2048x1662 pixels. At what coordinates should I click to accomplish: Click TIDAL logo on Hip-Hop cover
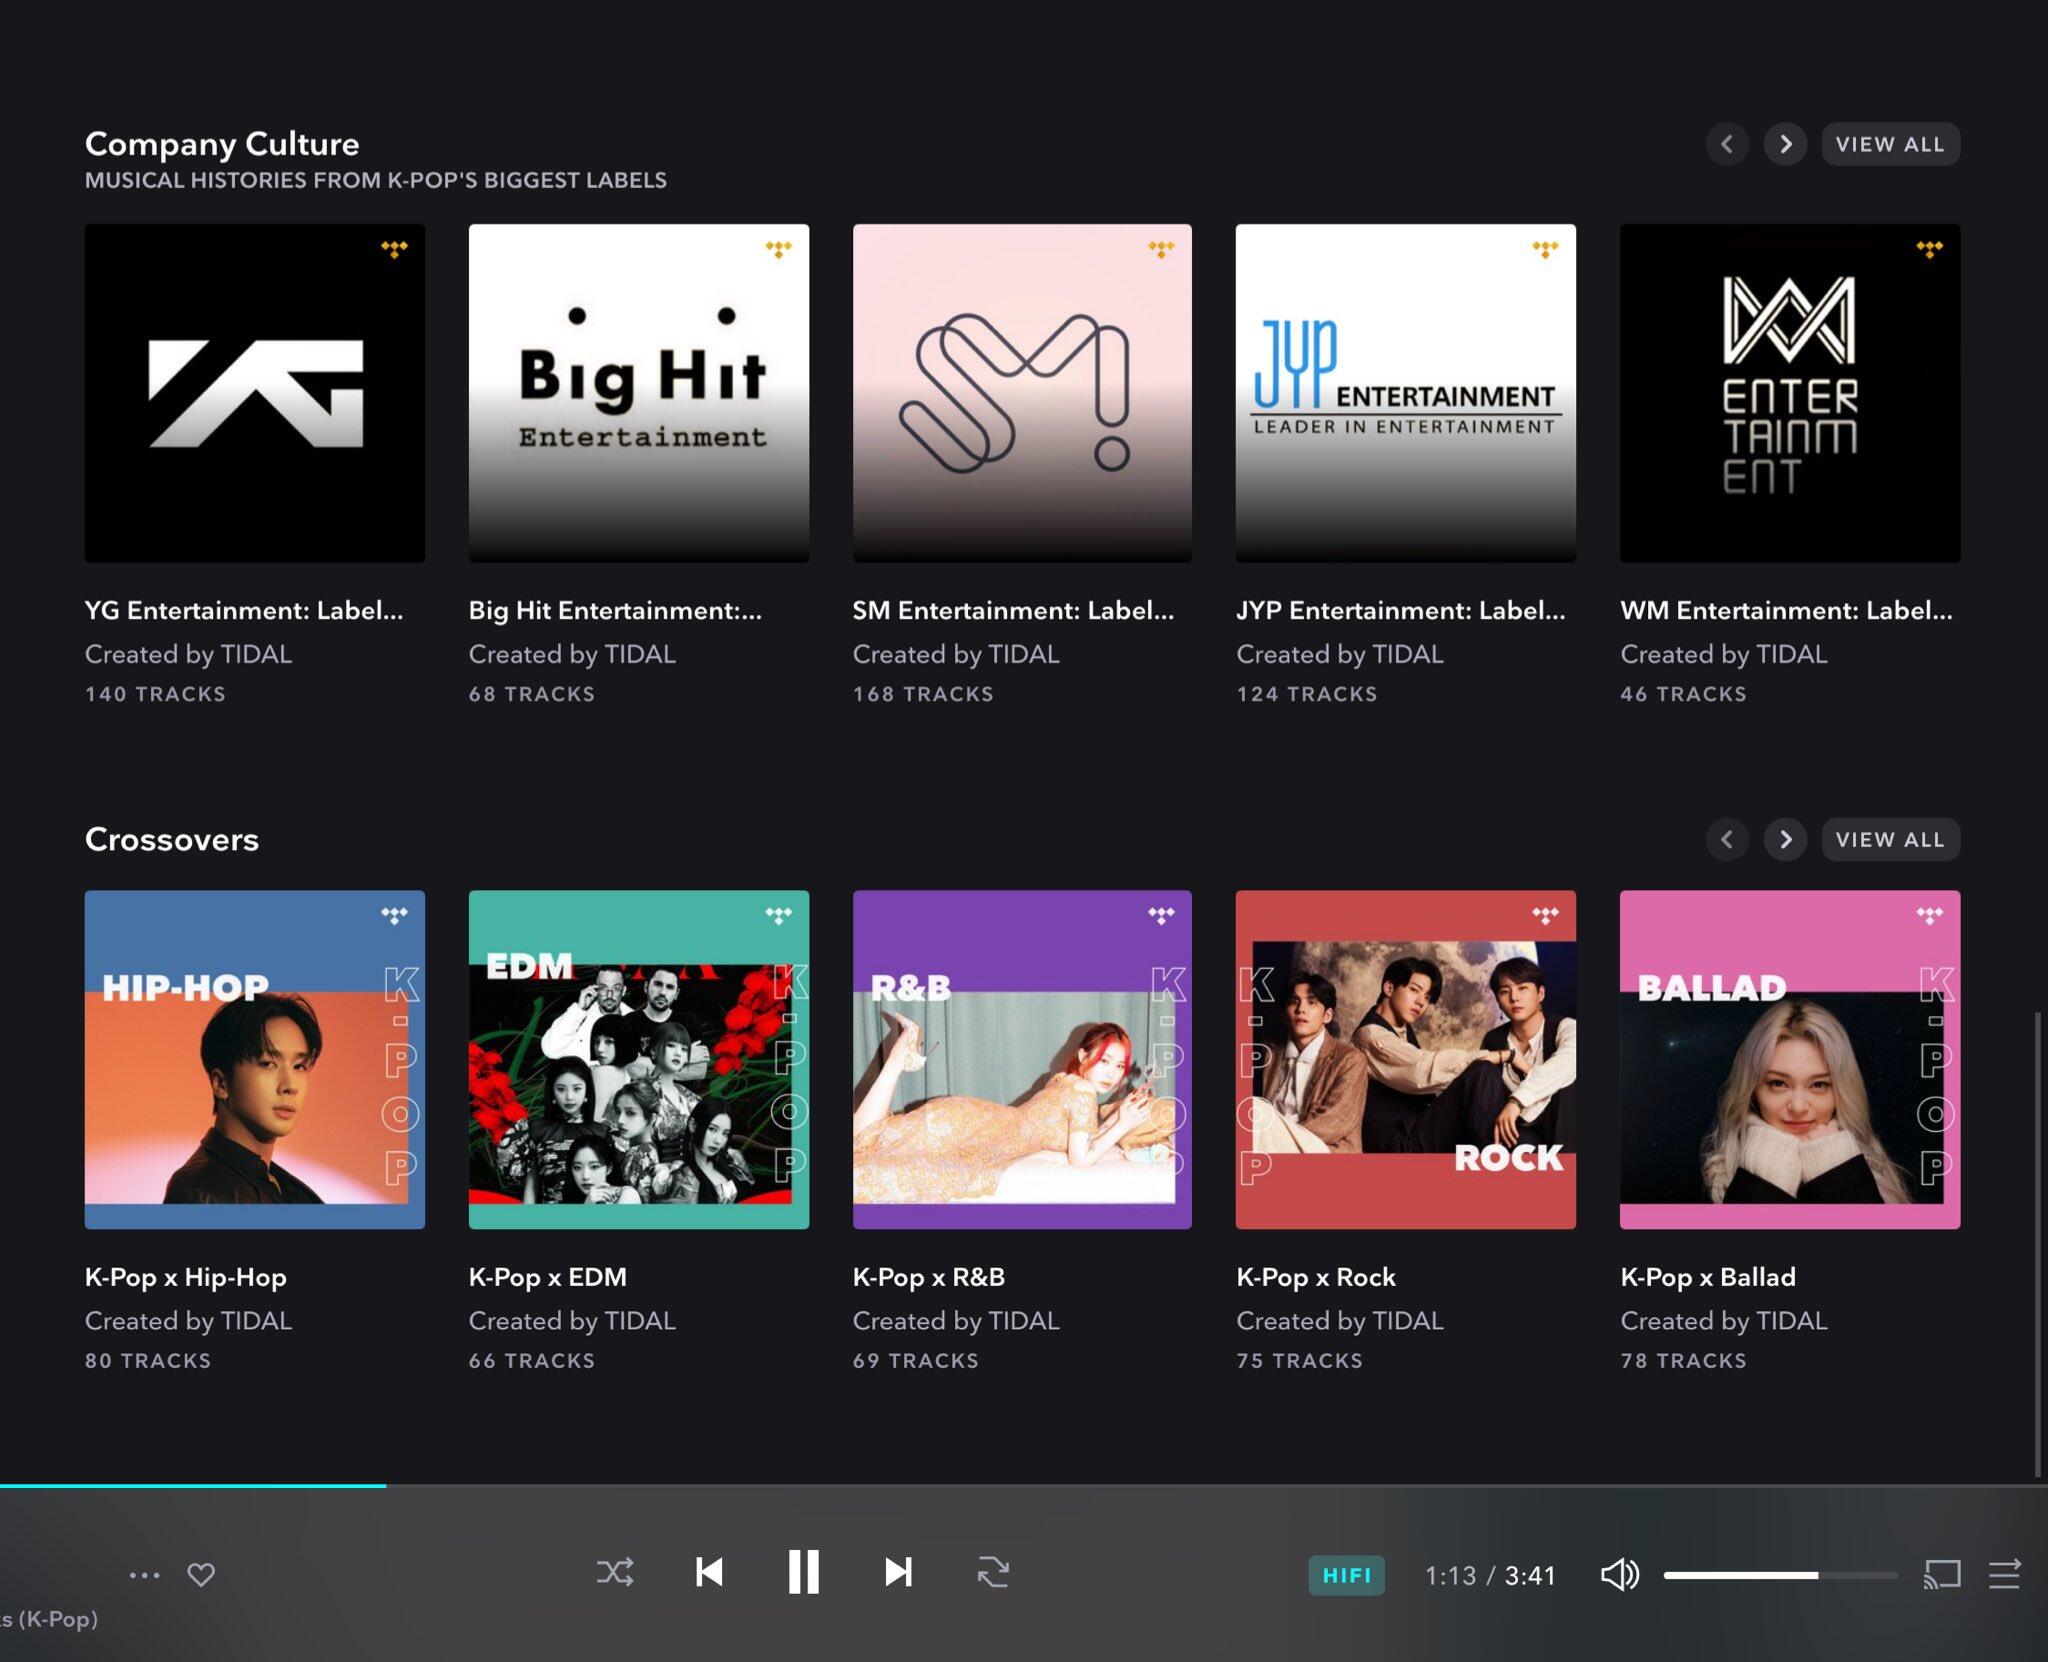[394, 915]
